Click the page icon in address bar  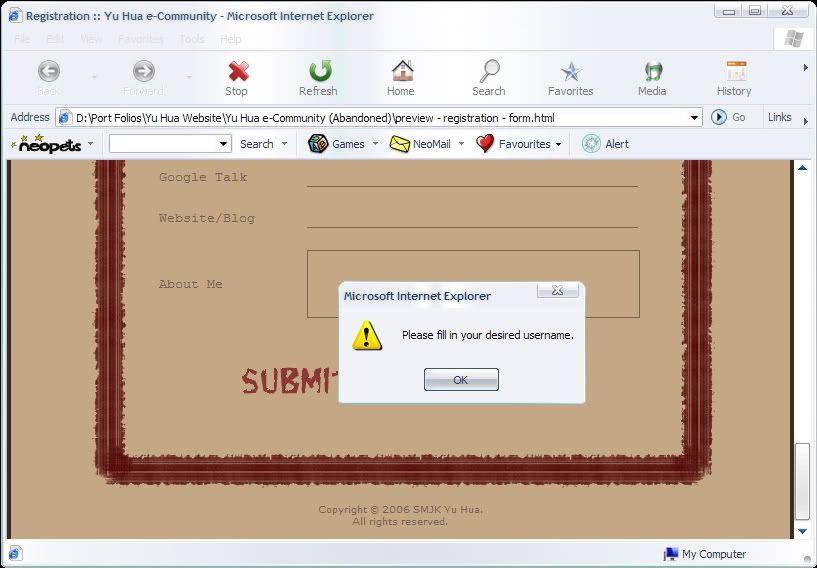[65, 118]
